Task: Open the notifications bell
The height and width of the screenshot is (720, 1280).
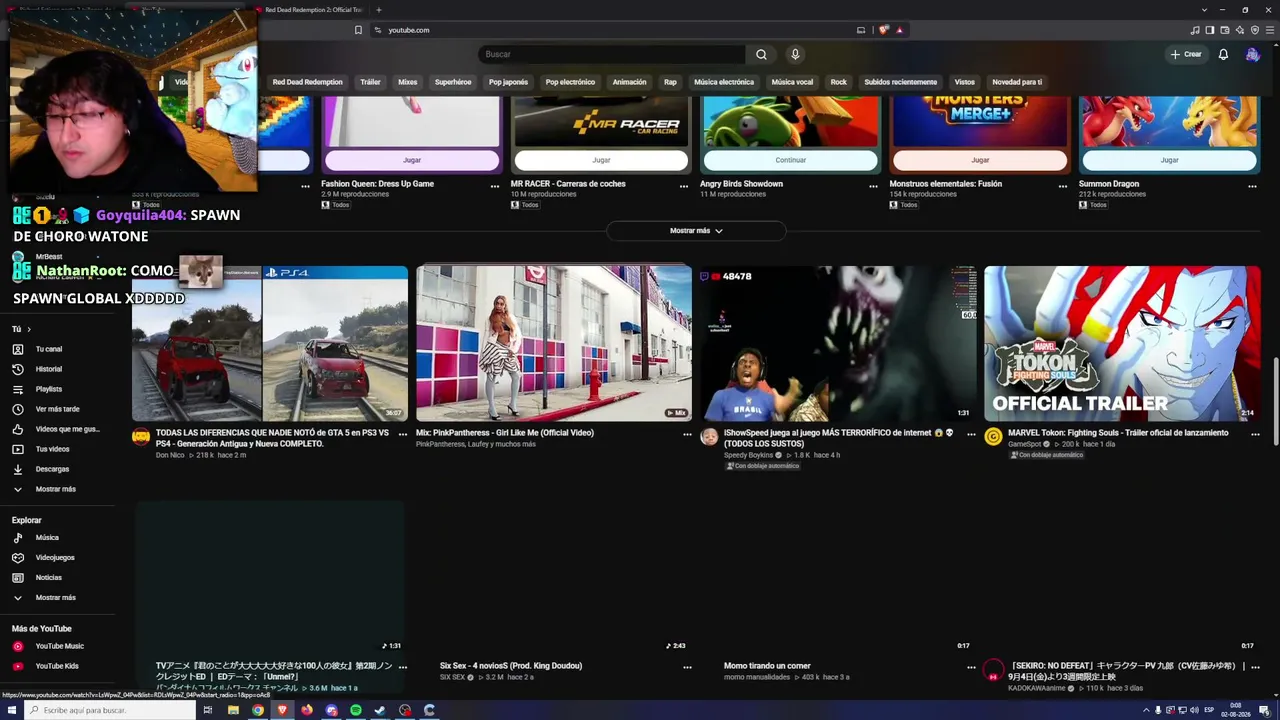Action: [1223, 54]
